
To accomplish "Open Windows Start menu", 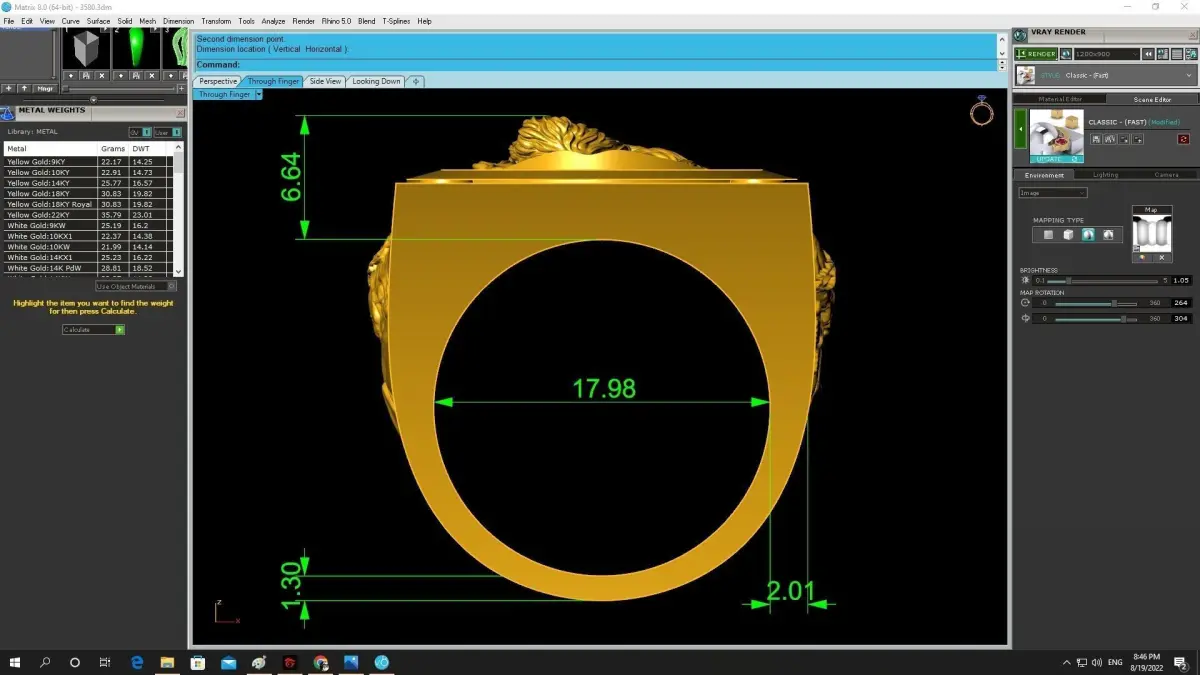I will coord(15,662).
